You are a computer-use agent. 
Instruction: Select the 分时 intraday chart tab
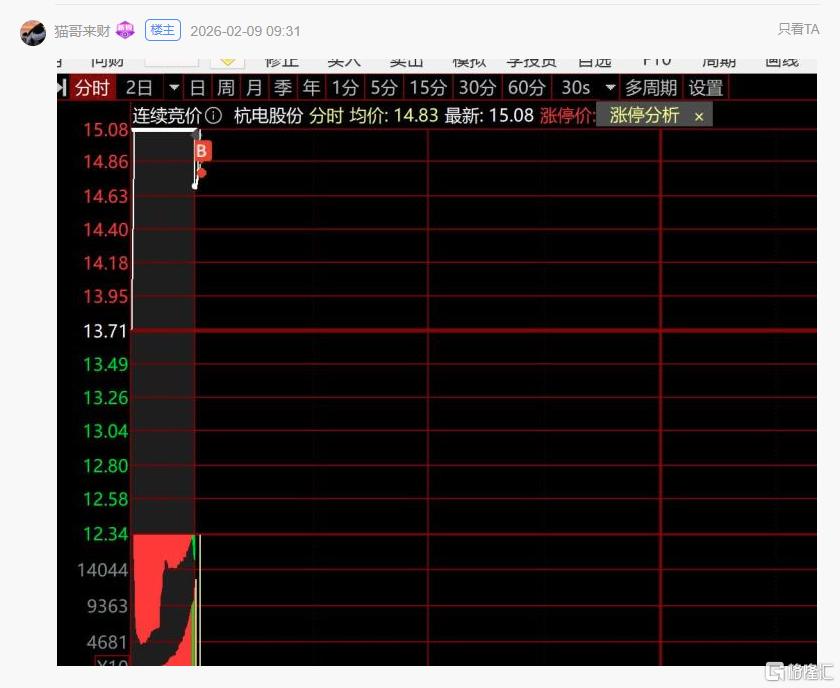point(92,88)
